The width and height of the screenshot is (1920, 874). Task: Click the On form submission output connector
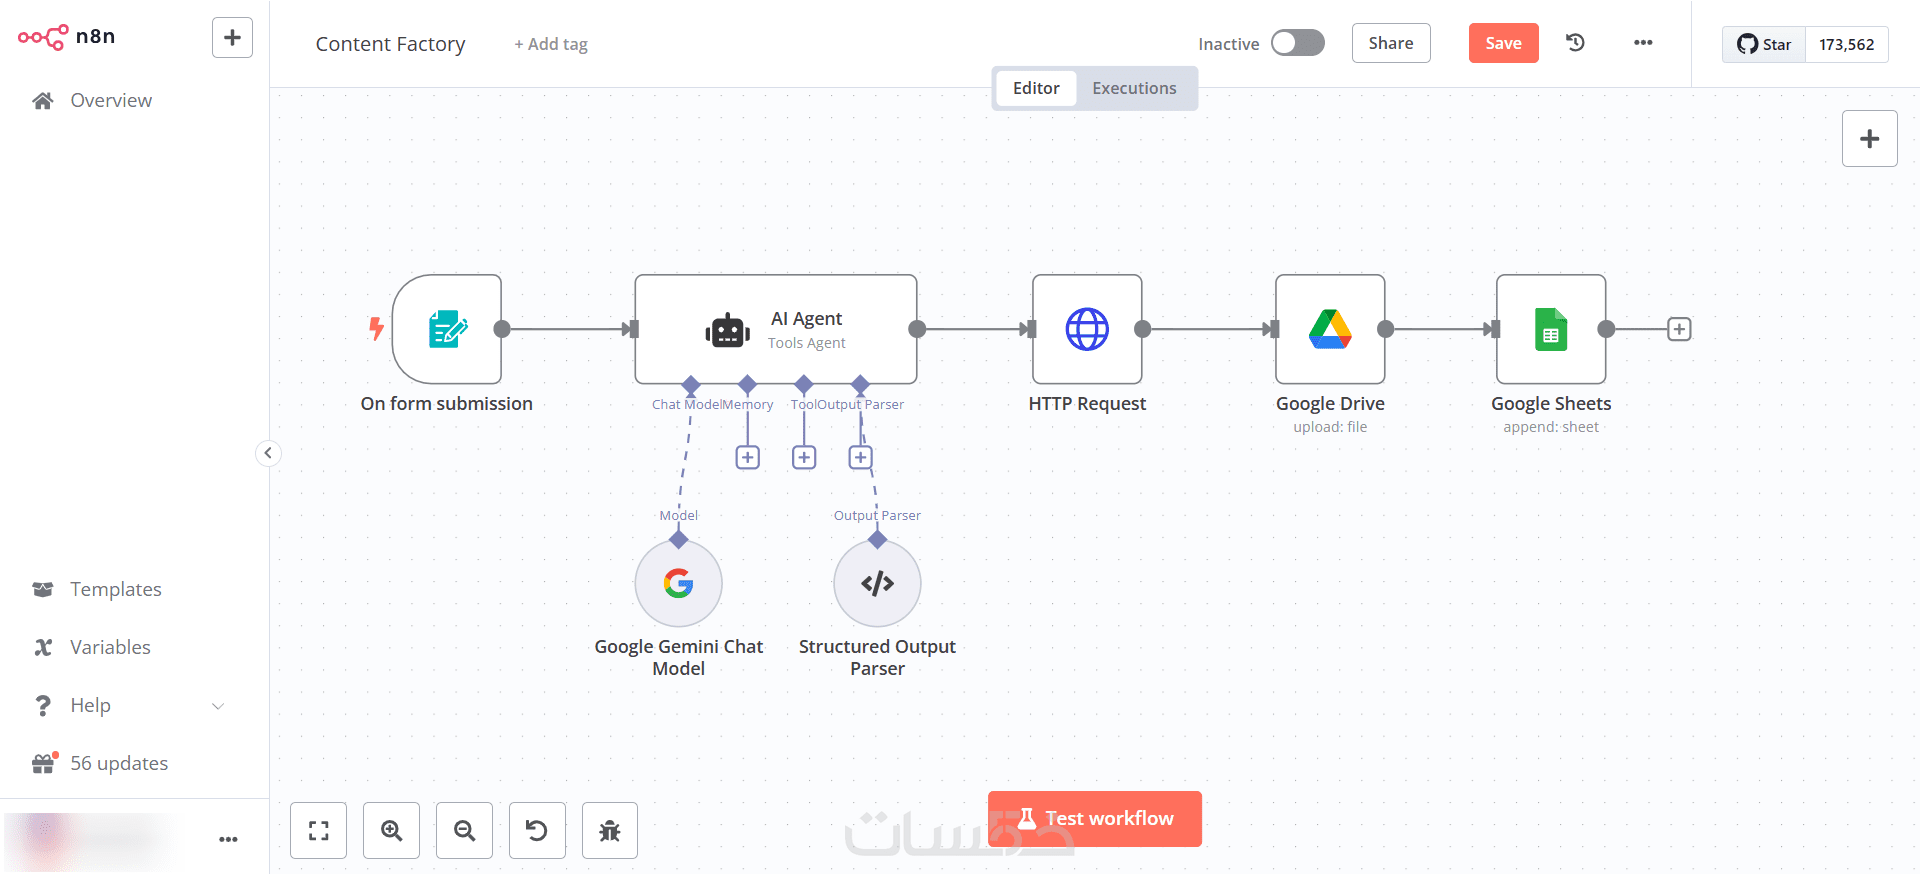[502, 329]
